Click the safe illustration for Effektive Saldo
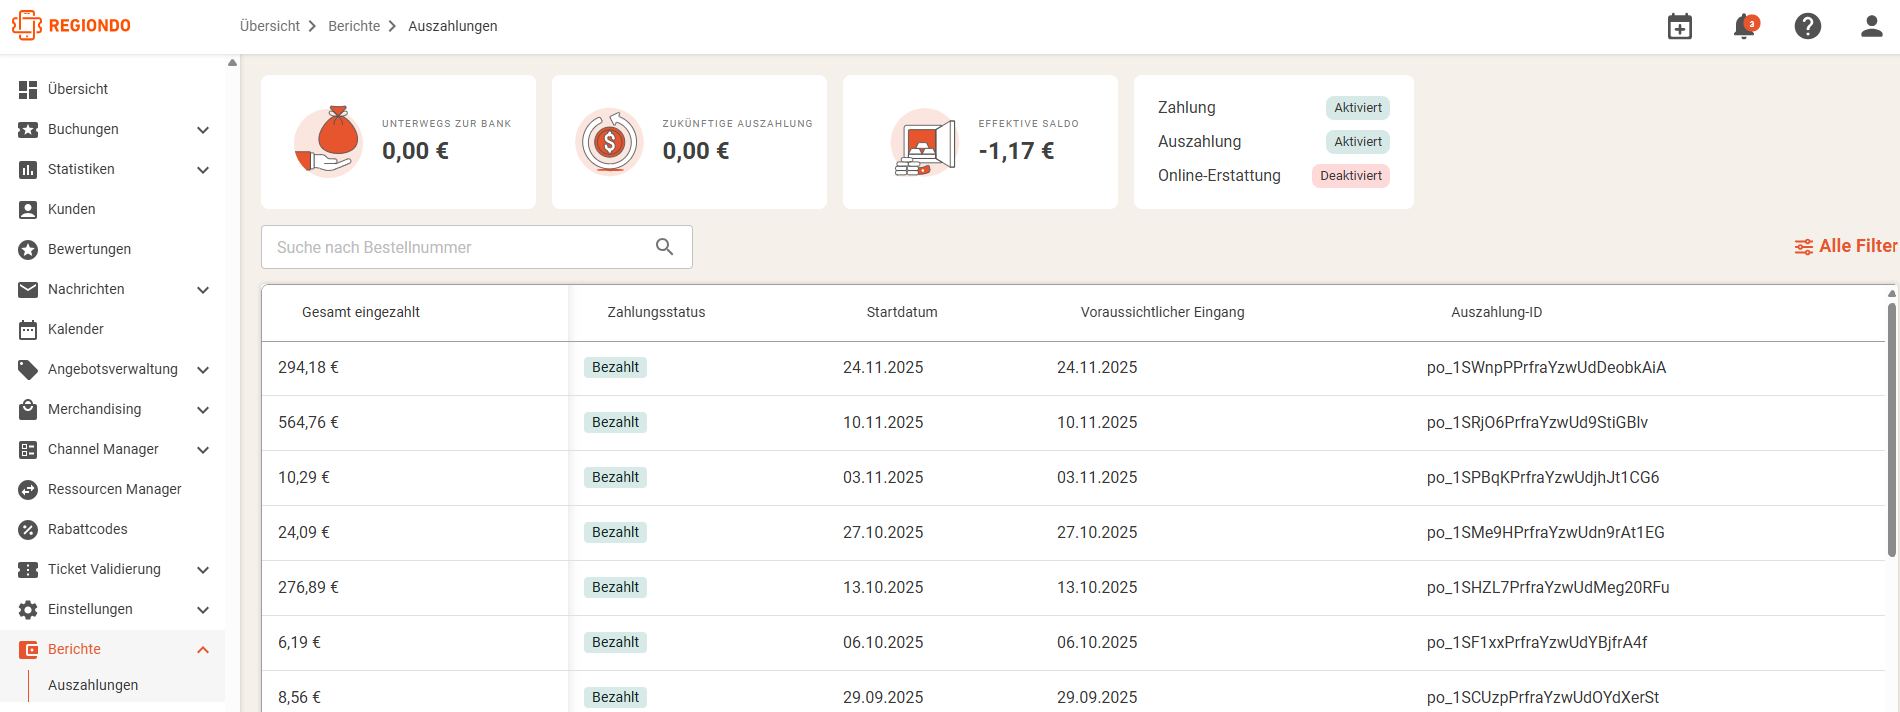 [923, 142]
